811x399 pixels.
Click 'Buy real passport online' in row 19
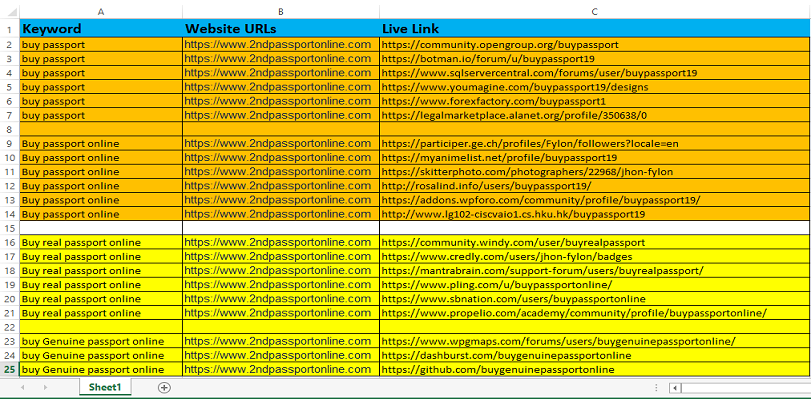point(101,285)
